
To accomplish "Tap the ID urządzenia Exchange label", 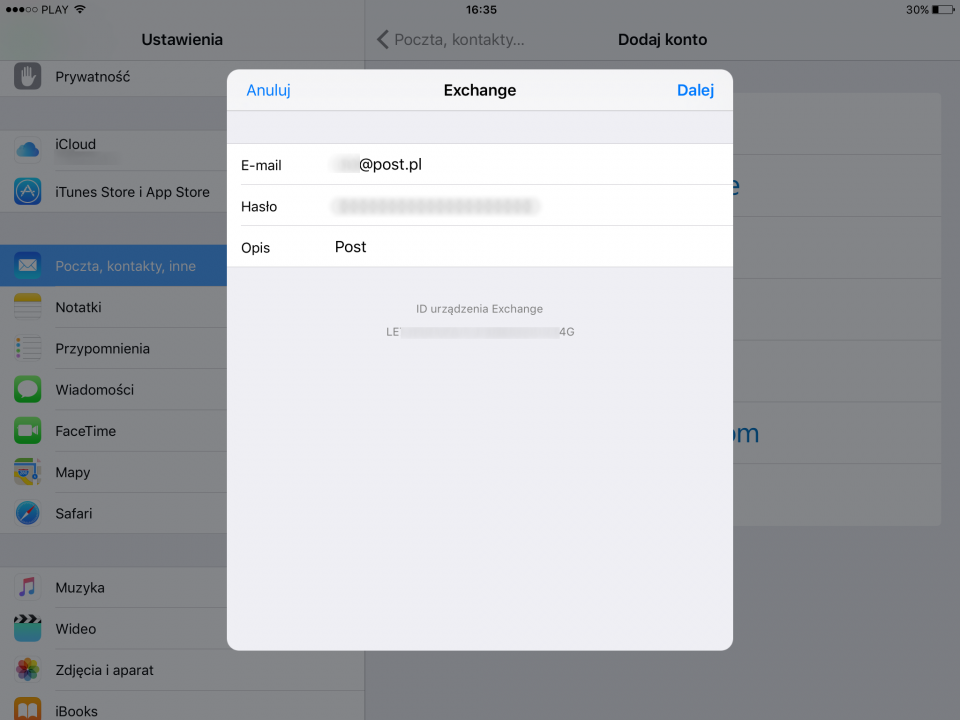I will coord(479,309).
